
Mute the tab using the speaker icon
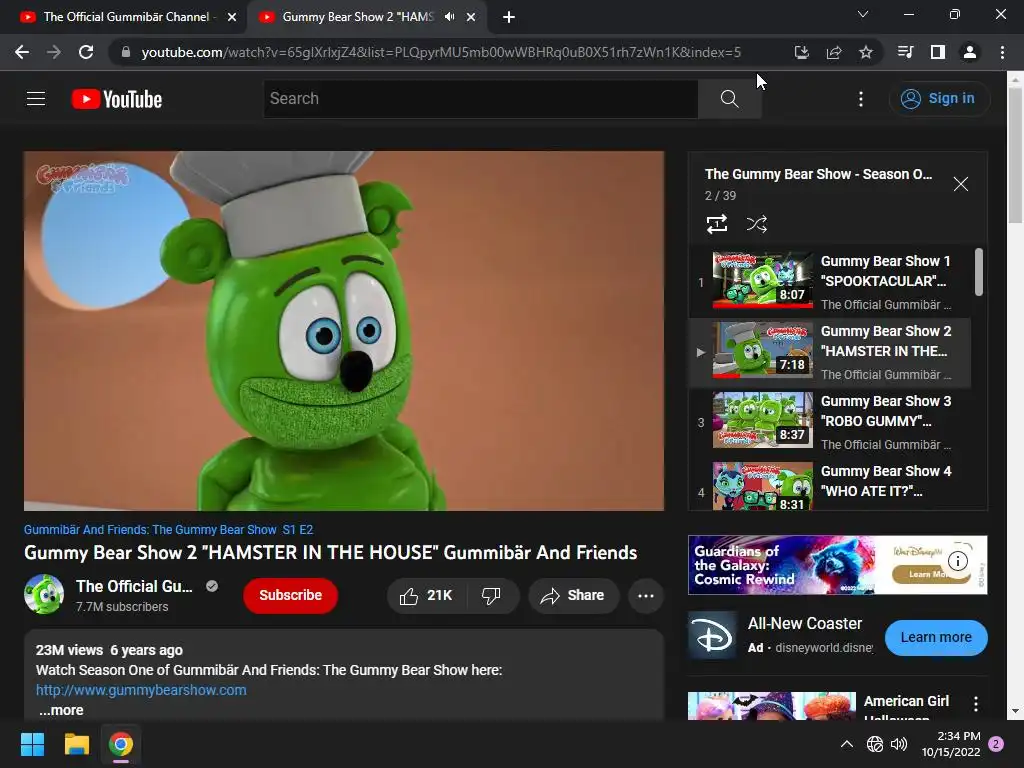point(449,17)
